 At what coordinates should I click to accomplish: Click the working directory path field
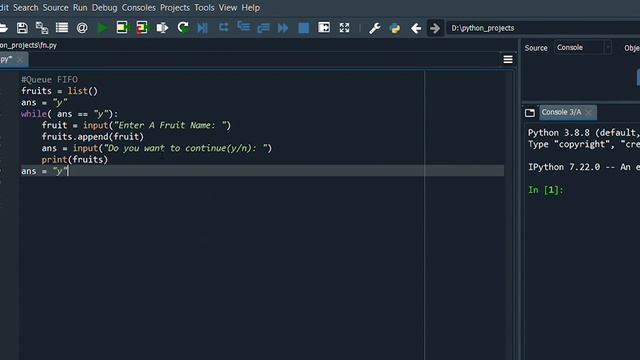[543, 28]
